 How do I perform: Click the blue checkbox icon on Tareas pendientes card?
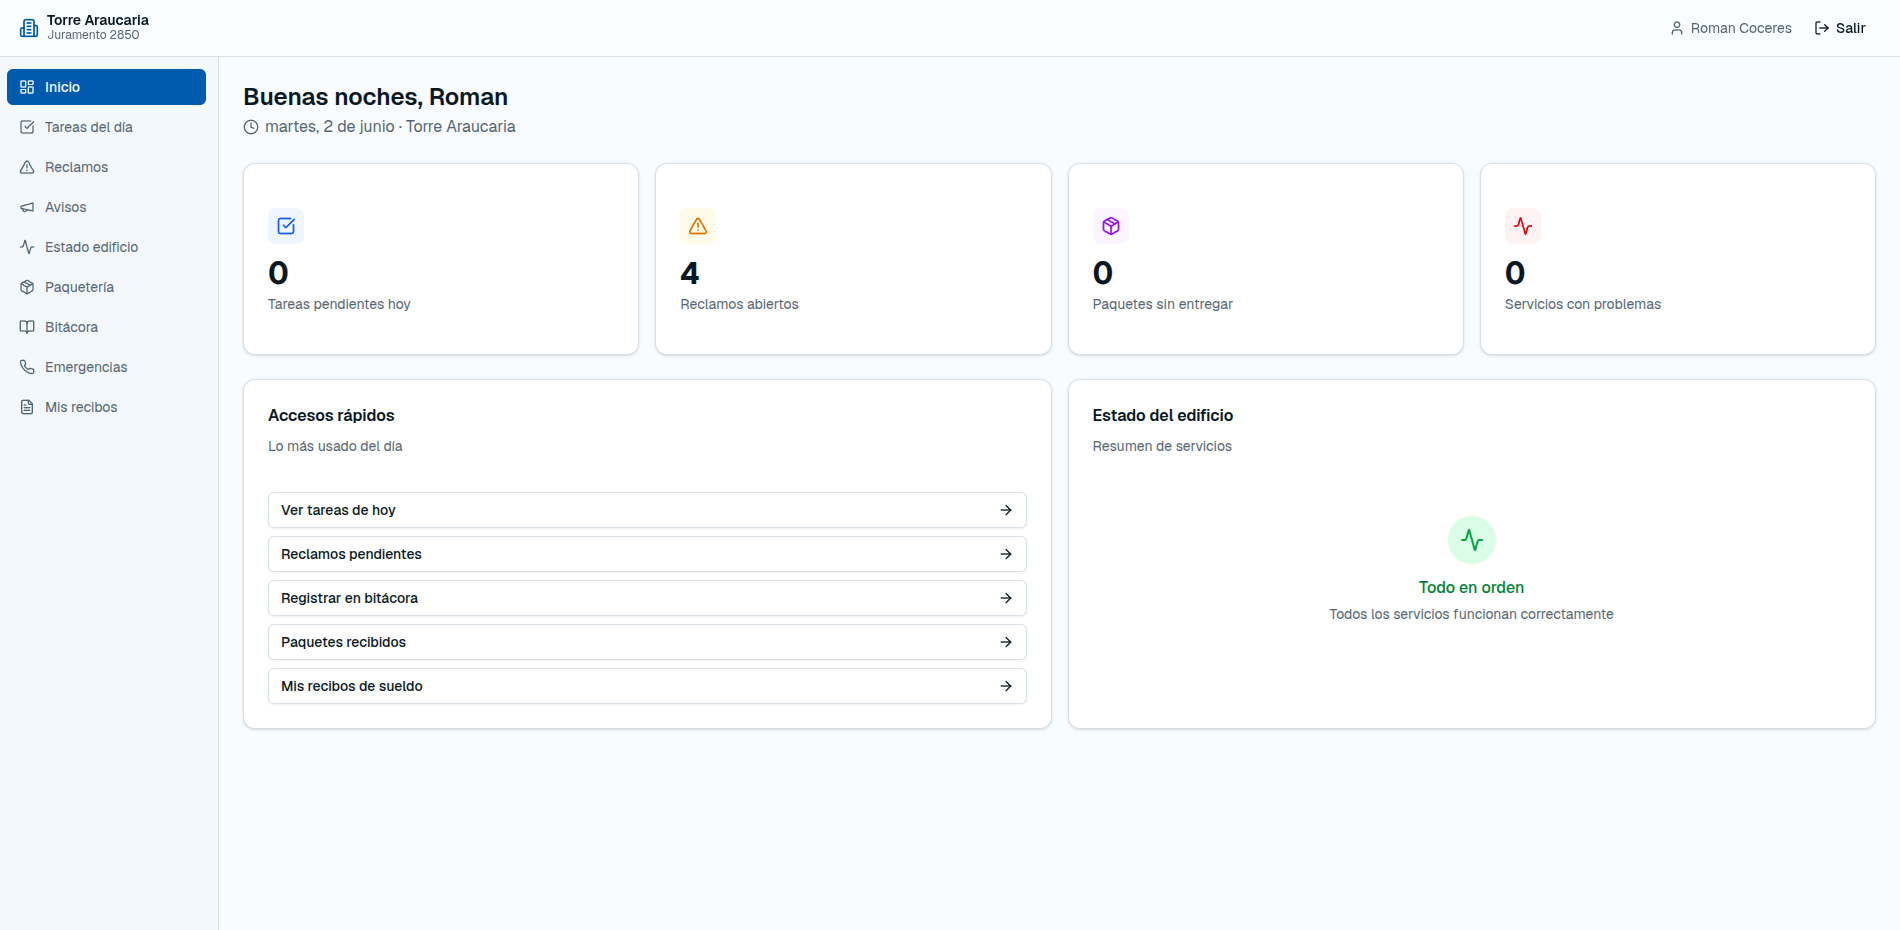[x=286, y=226]
